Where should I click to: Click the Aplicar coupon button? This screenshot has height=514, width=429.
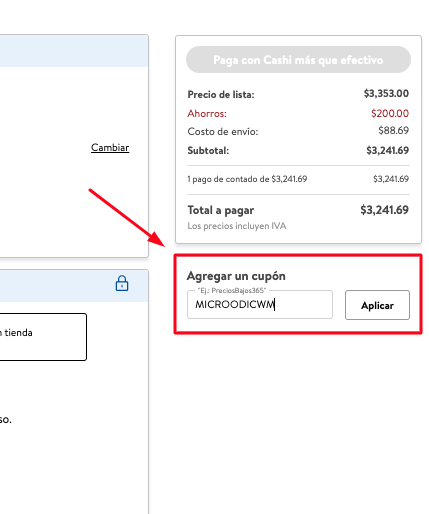(377, 305)
